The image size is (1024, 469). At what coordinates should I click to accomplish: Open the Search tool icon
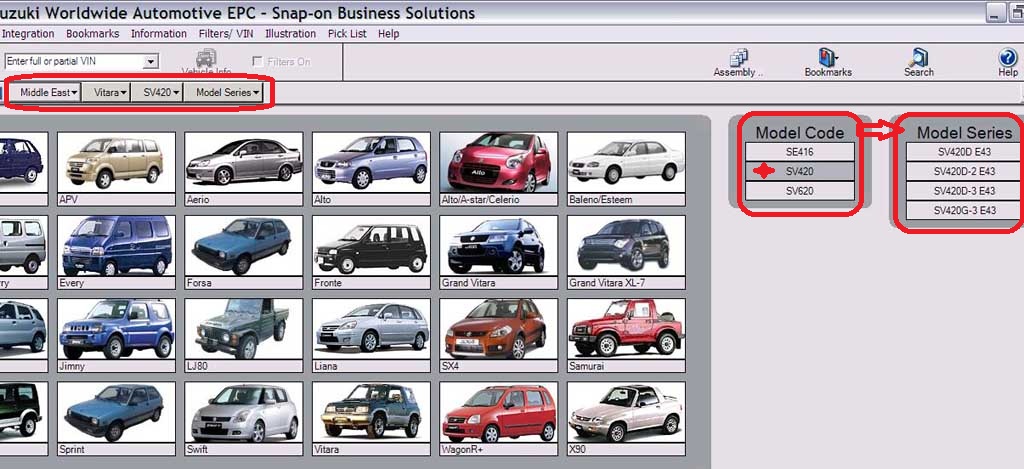(918, 60)
